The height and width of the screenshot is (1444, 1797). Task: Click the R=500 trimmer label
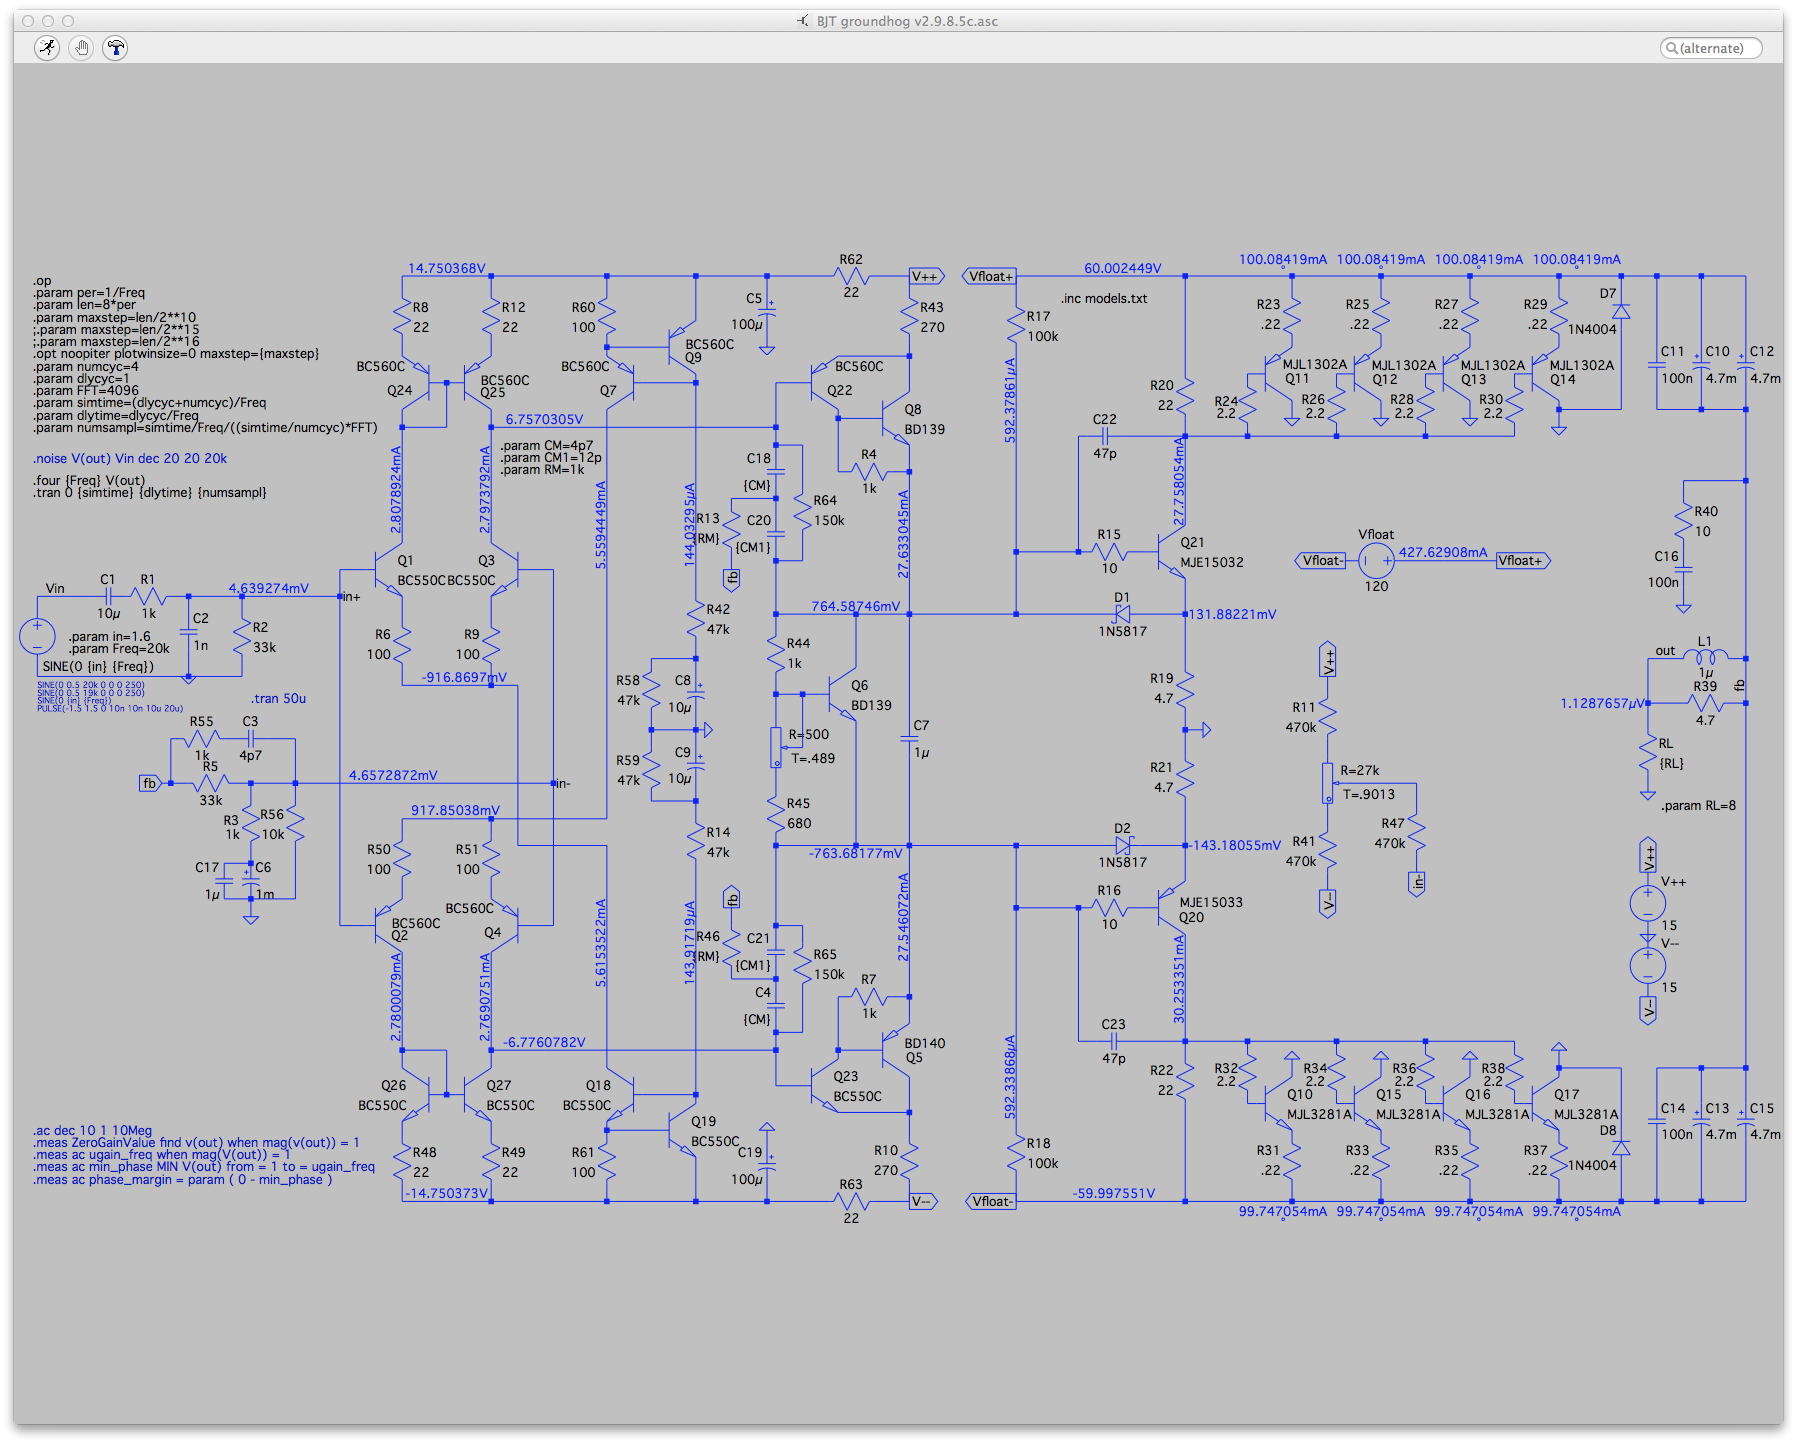(x=808, y=735)
